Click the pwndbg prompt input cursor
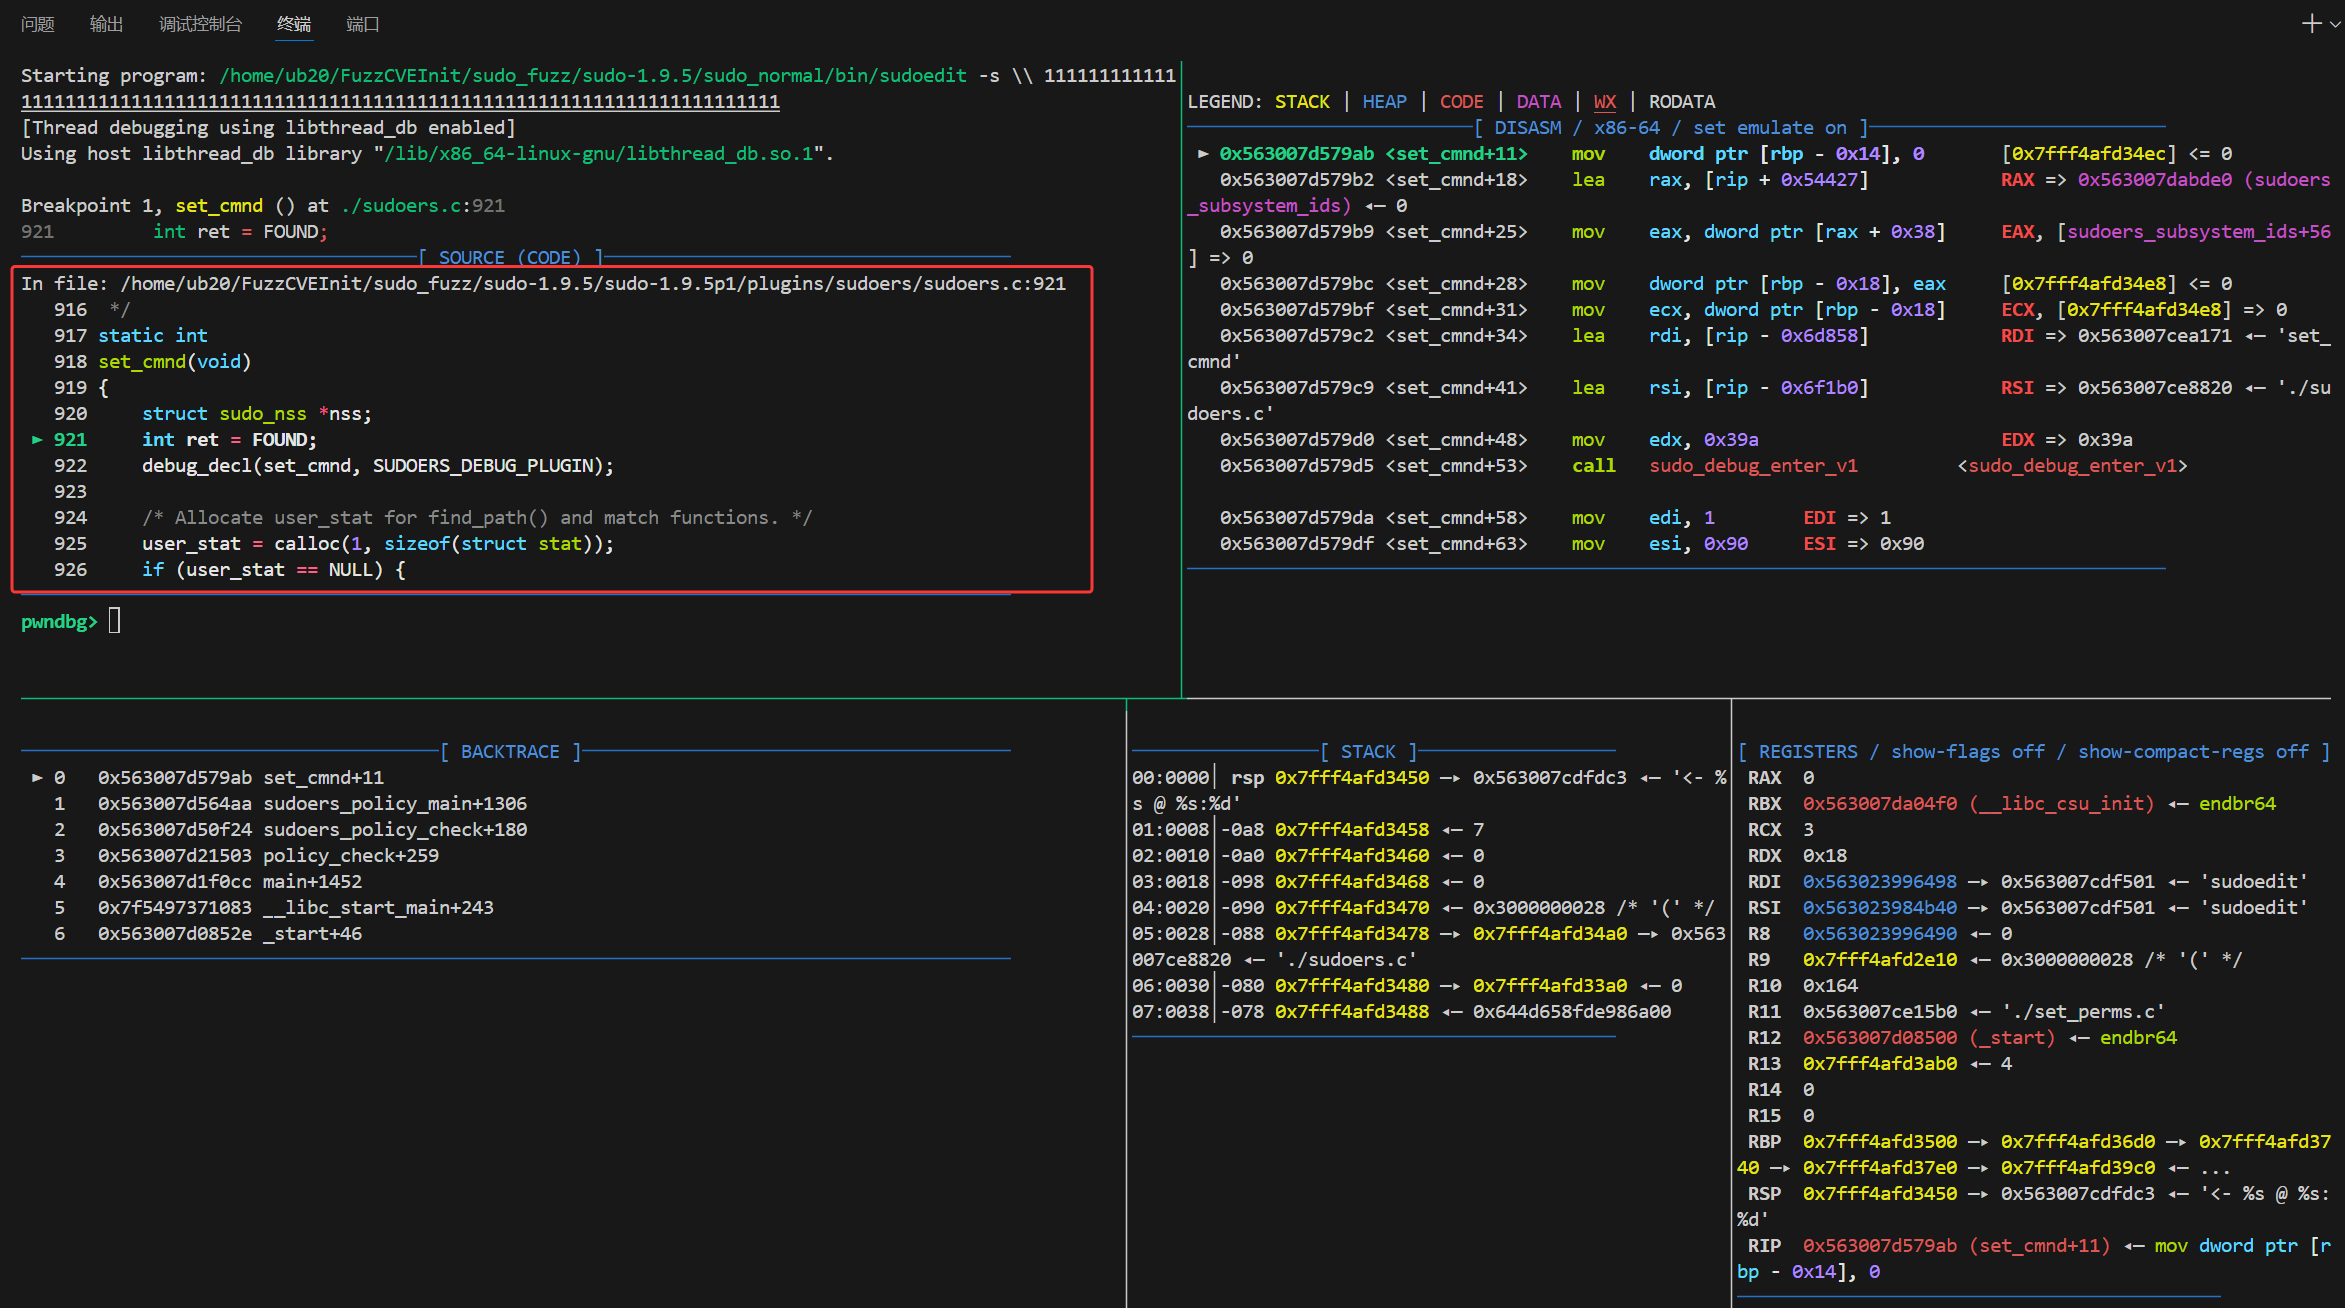Viewport: 2345px width, 1308px height. click(114, 621)
